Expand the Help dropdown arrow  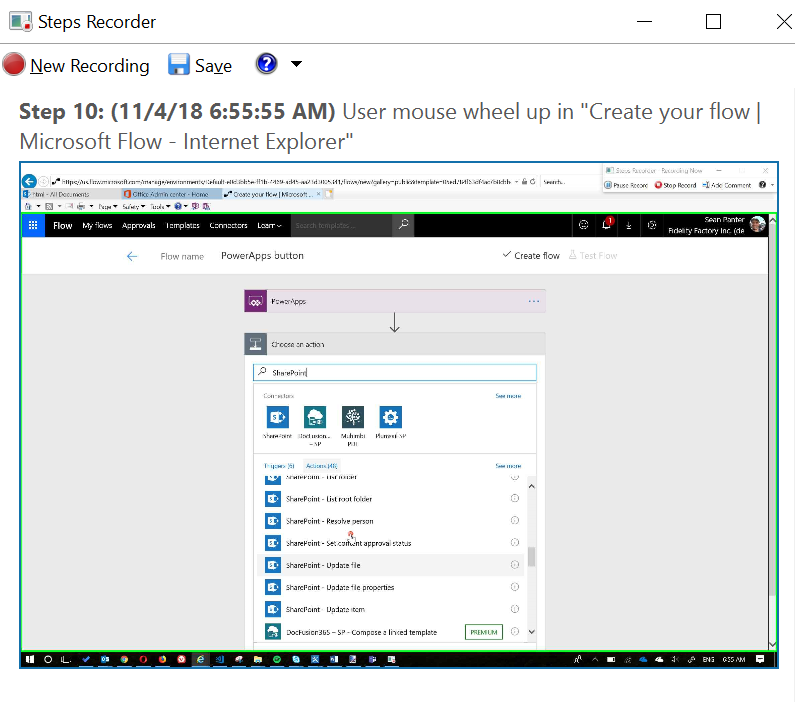click(x=296, y=64)
